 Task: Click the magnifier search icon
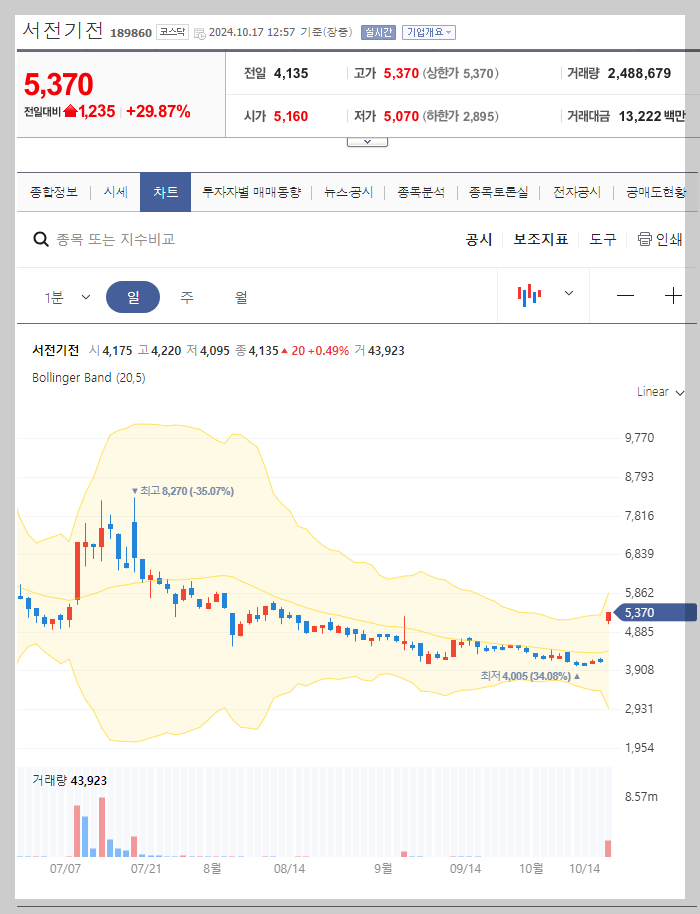[41, 240]
